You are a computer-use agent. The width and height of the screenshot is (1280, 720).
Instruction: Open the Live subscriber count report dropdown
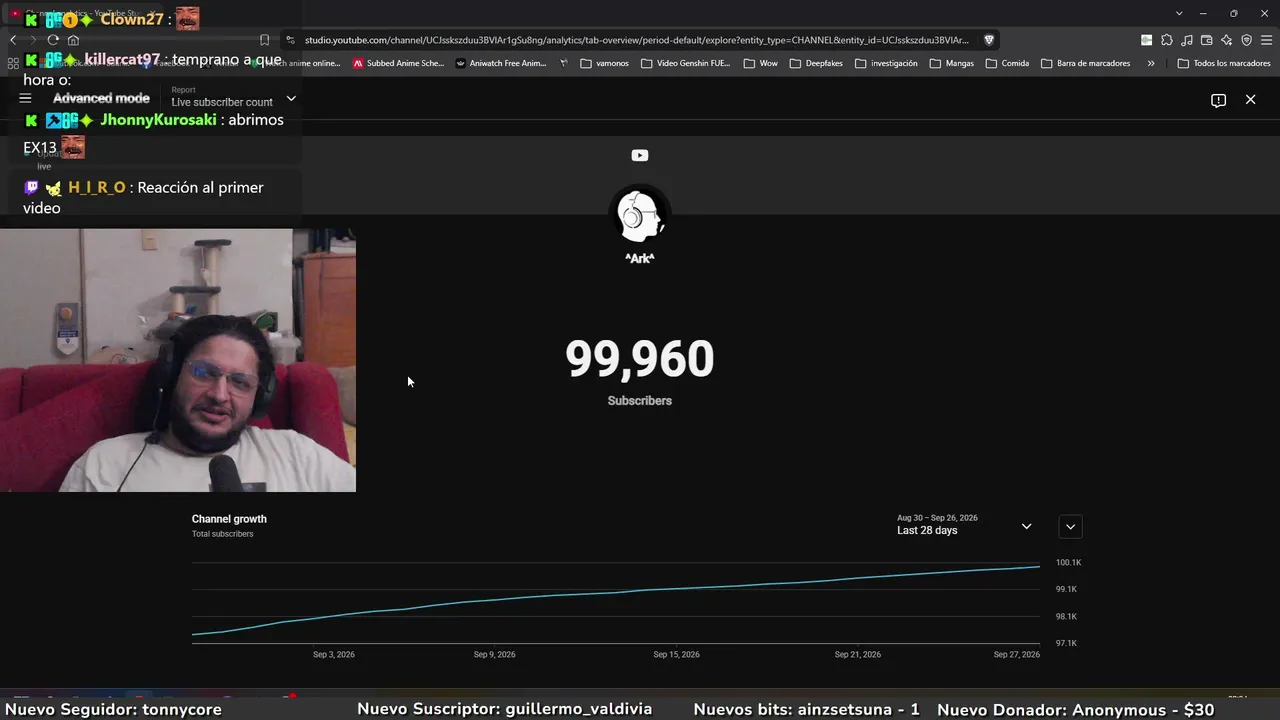coord(234,97)
